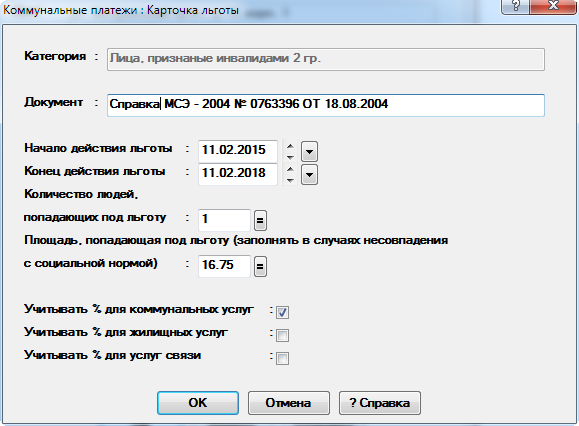
Task: Enable the percent for communication services checkbox
Action: click(x=282, y=358)
